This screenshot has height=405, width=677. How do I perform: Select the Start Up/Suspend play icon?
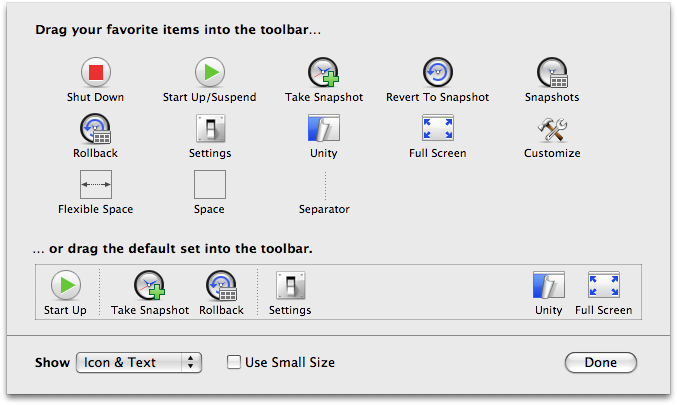(x=209, y=72)
